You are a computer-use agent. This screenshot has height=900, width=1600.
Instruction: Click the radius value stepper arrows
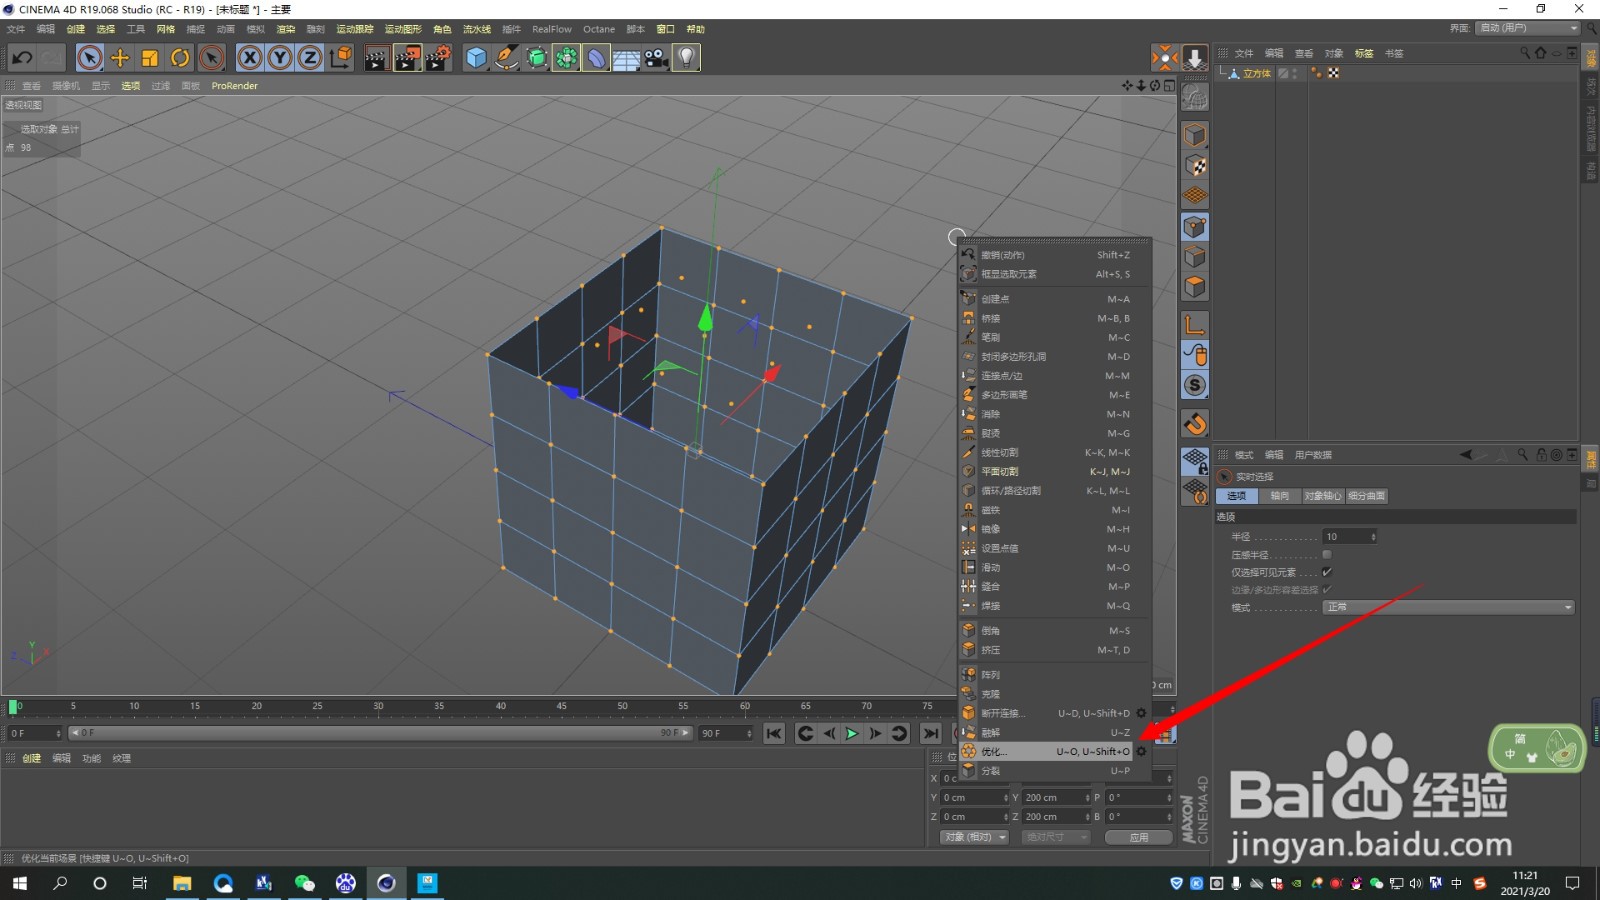(1373, 537)
